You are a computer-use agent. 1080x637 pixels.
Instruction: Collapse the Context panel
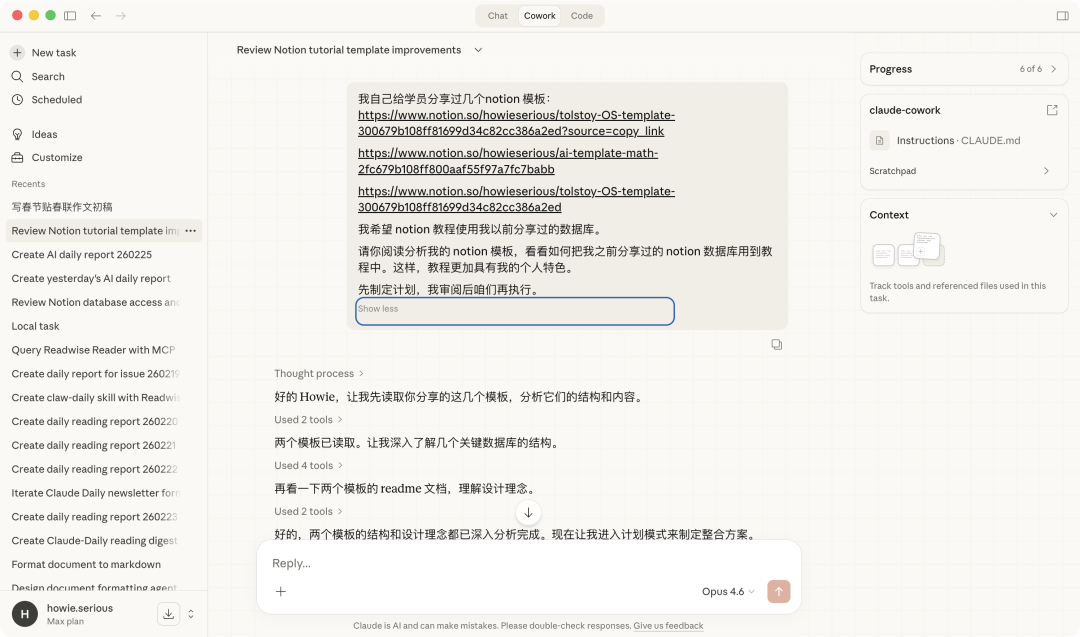coord(1052,215)
